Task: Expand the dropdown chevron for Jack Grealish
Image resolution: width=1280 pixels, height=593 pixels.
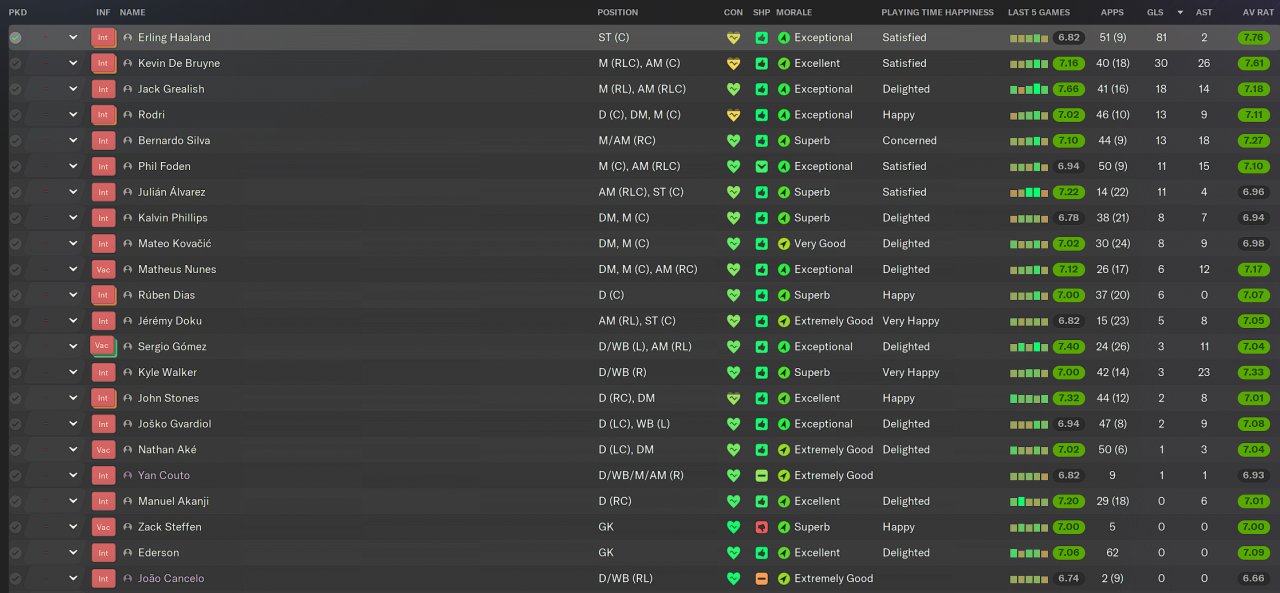Action: (73, 89)
